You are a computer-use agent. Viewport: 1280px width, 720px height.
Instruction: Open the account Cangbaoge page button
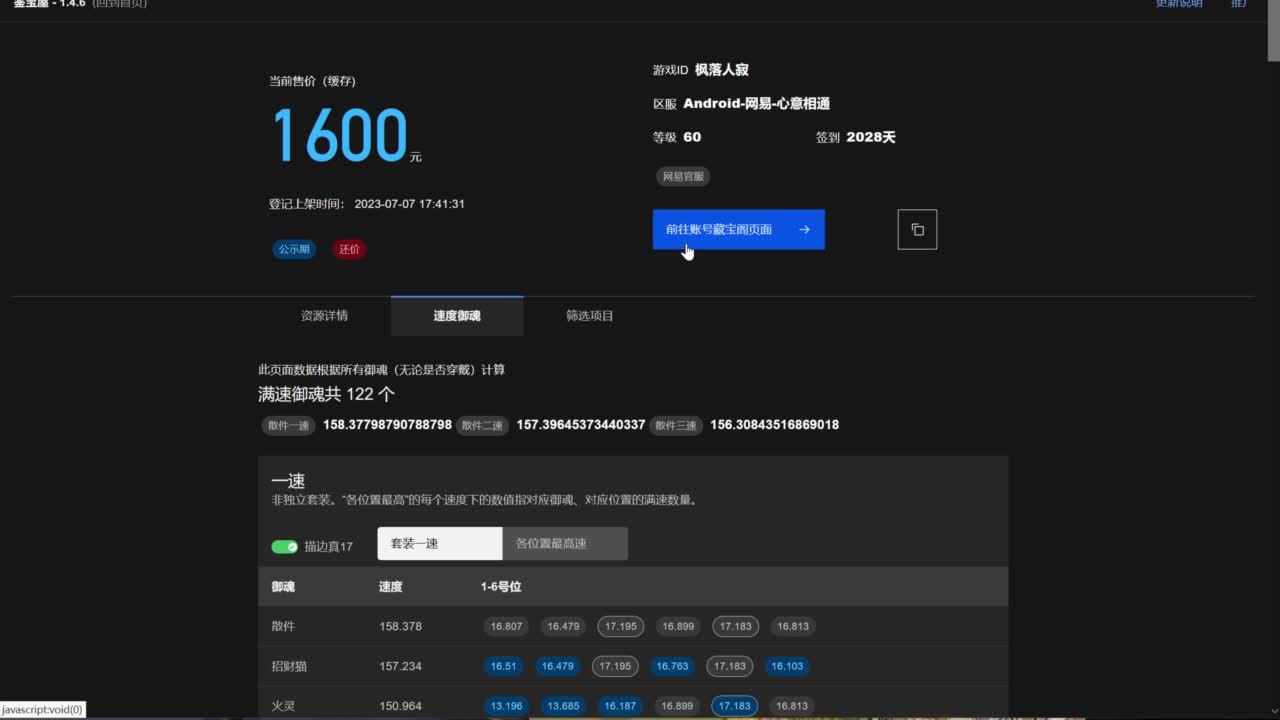[x=738, y=230]
